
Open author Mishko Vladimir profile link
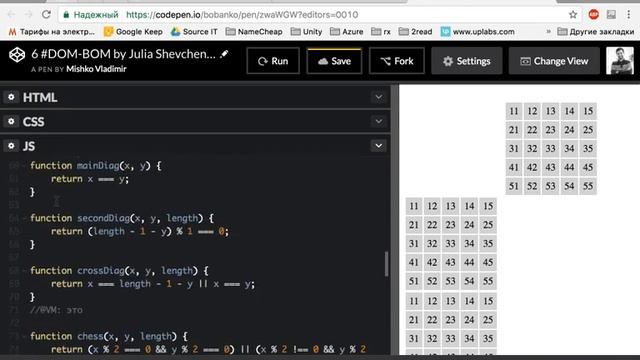(96, 69)
